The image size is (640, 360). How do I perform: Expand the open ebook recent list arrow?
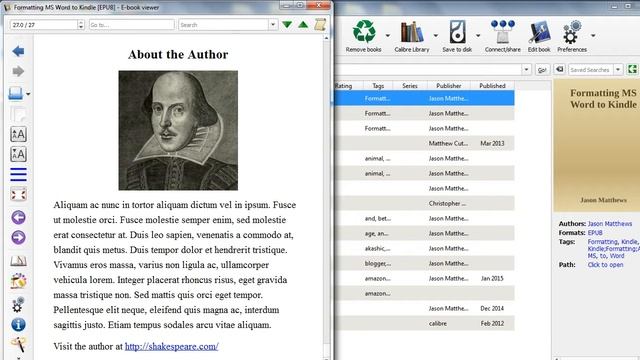point(28,94)
